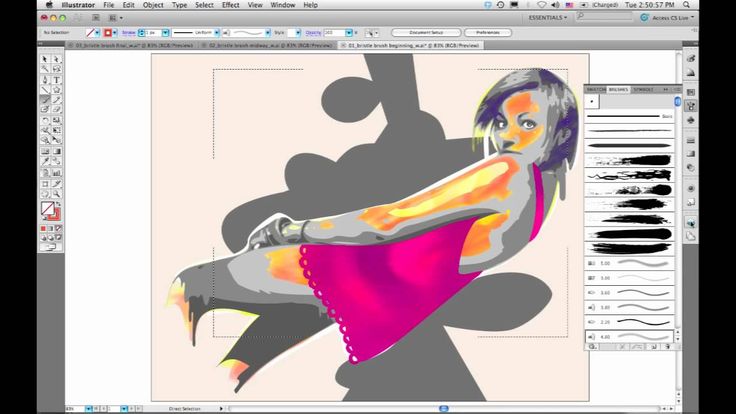Select the Scale tool
This screenshot has height=414, width=736.
pyautogui.click(x=56, y=120)
